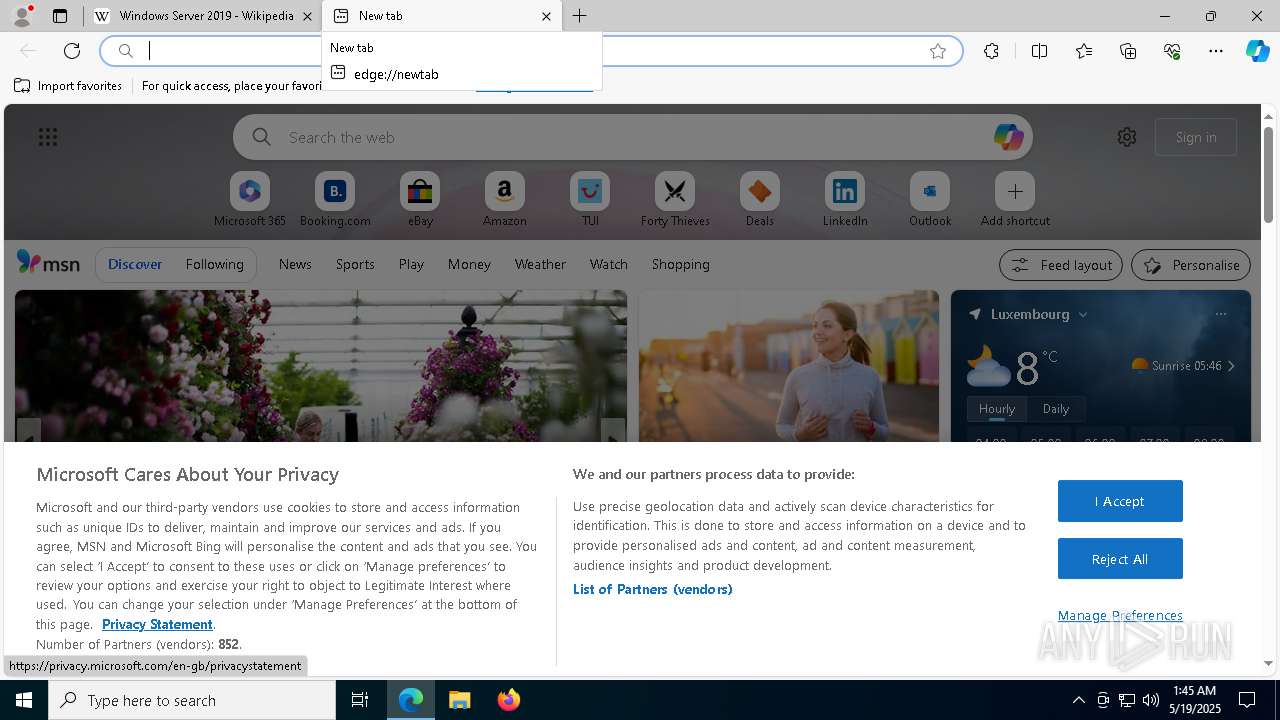Click the taskbar search box
The height and width of the screenshot is (720, 1280).
click(x=192, y=700)
